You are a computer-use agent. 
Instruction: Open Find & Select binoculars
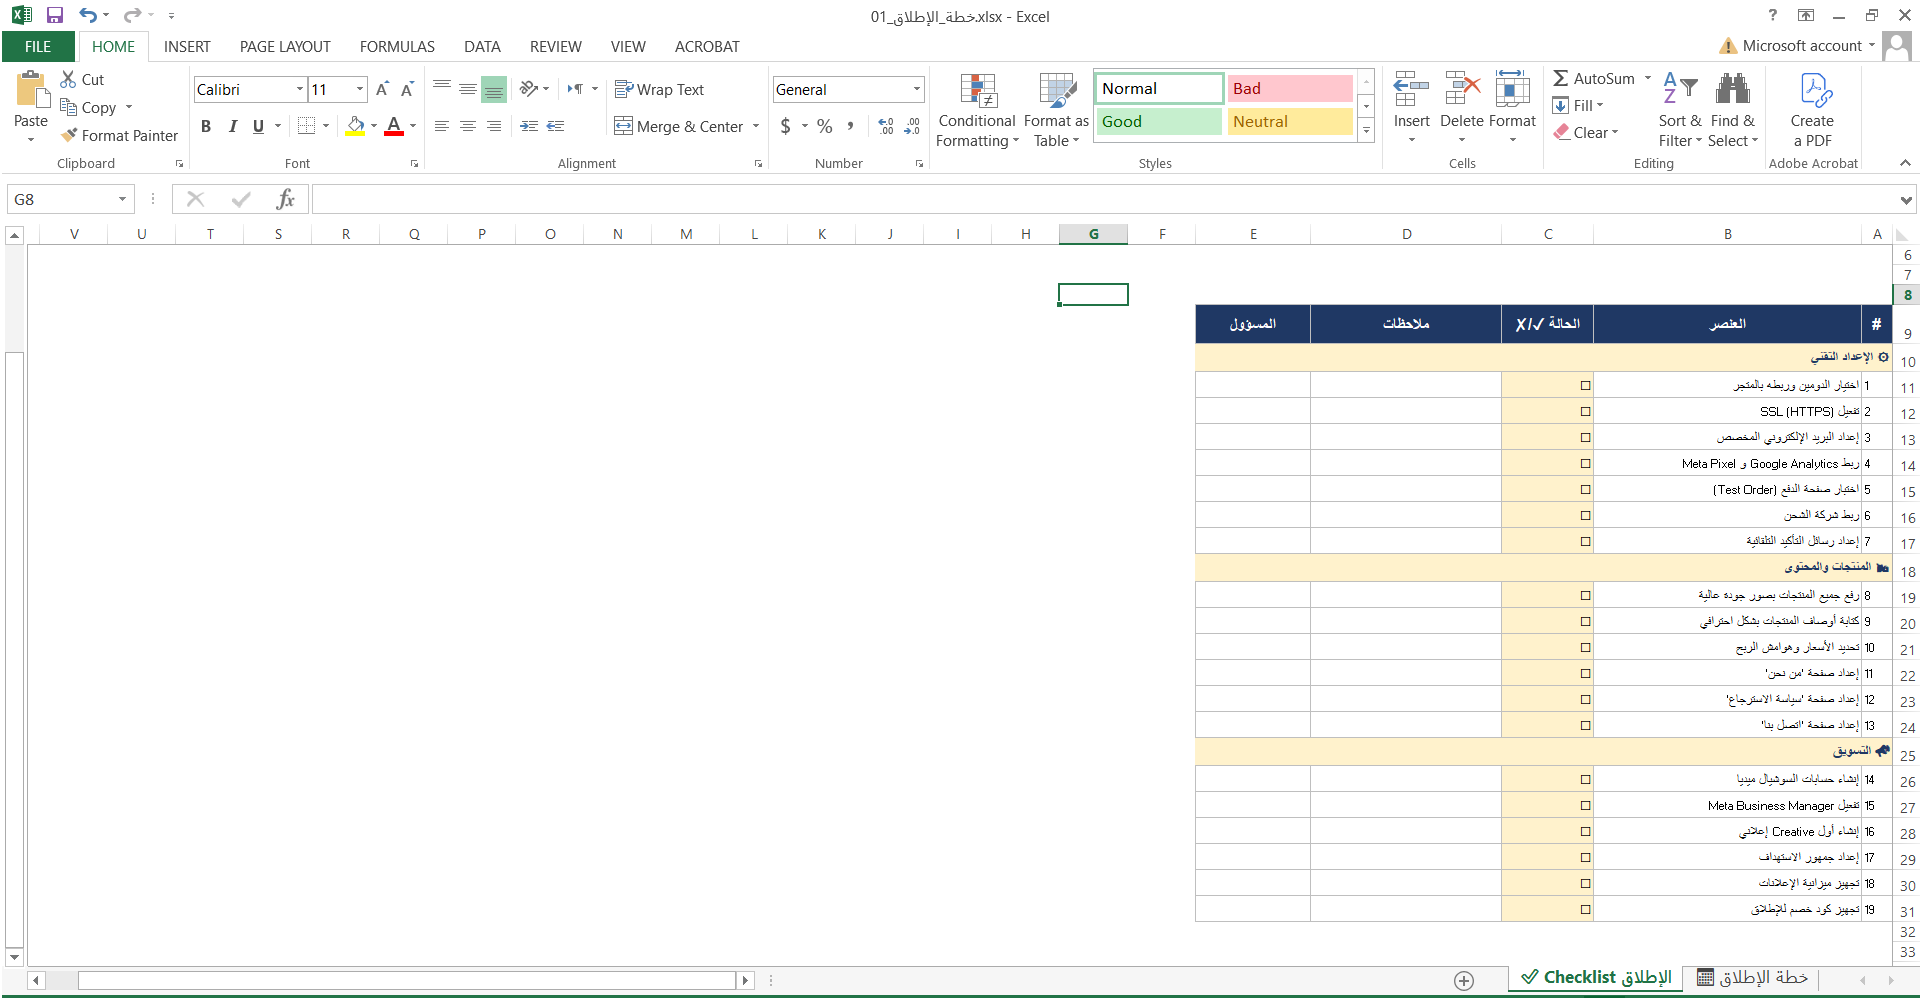(1733, 110)
